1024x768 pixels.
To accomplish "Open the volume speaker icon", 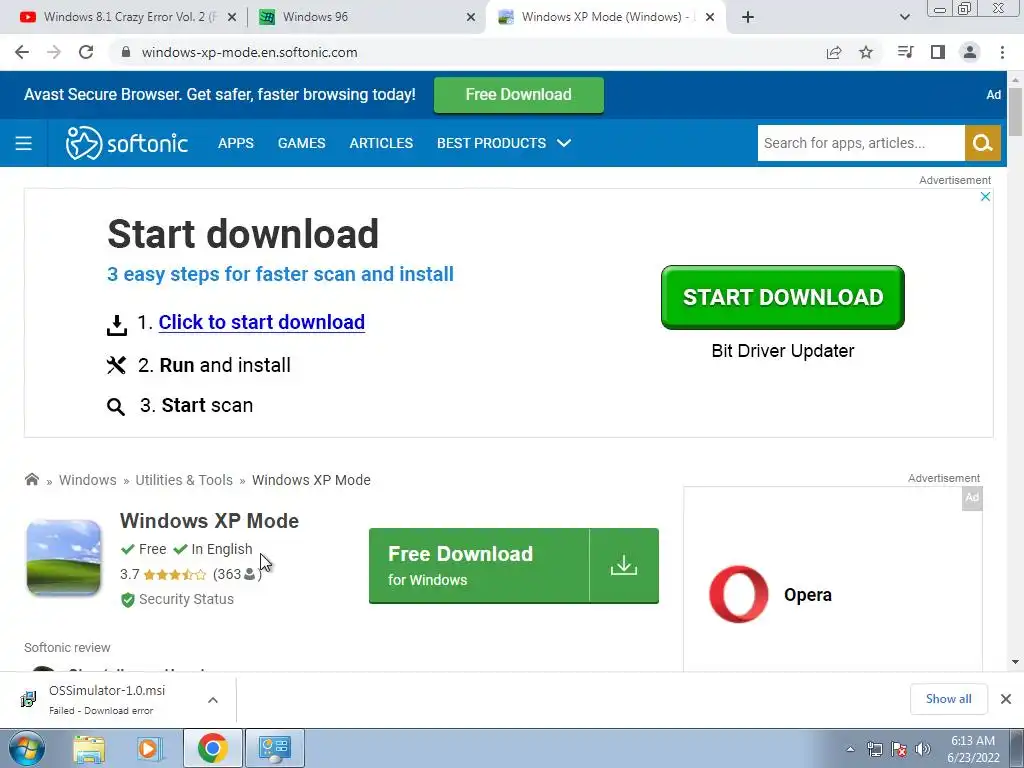I will click(923, 749).
